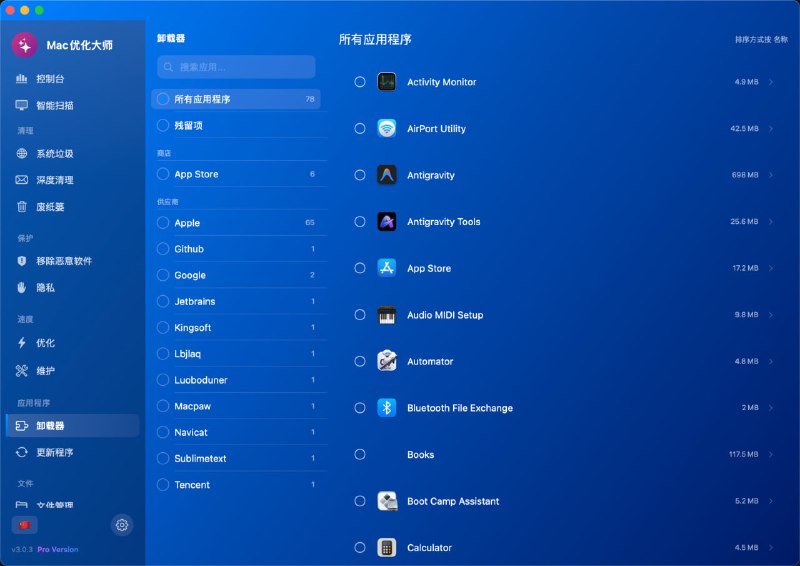Filter apps by Kingsoft vendor
Viewport: 800px width, 566px height.
pos(236,327)
